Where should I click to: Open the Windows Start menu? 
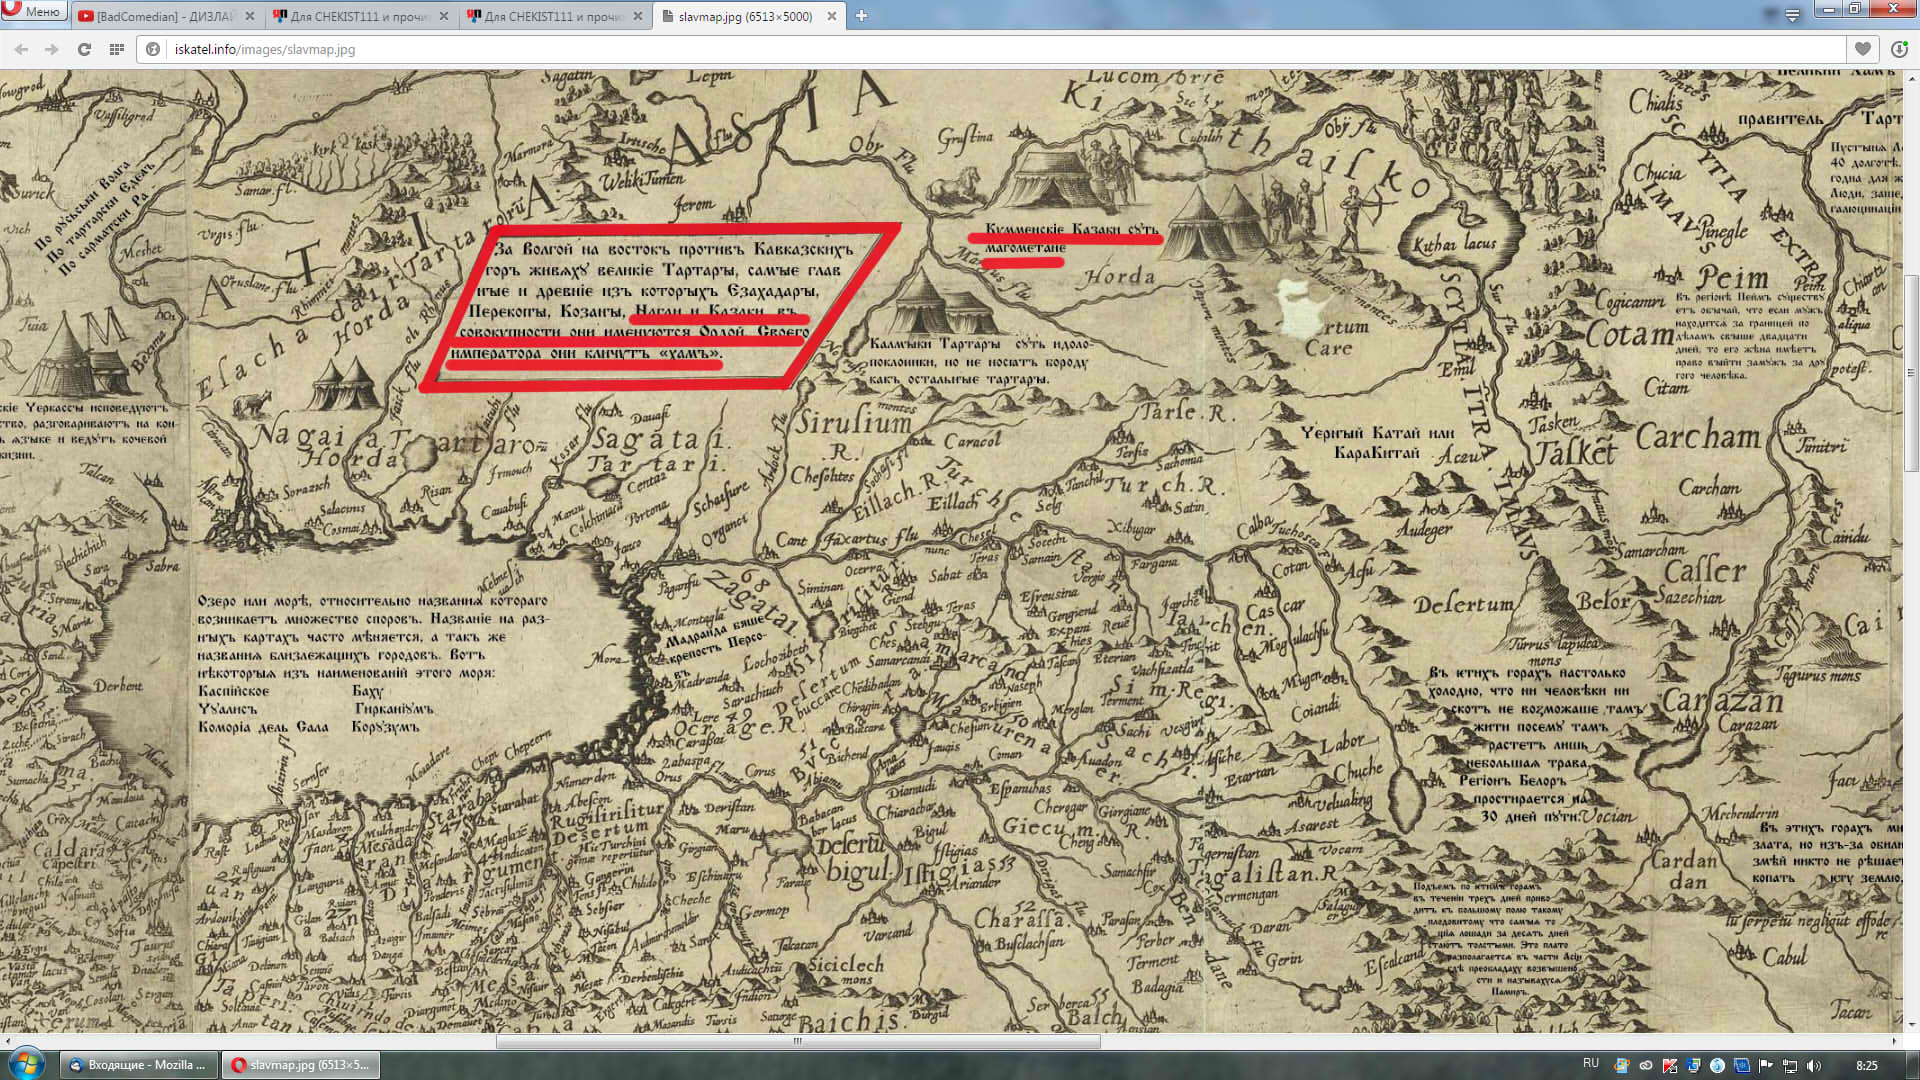tap(26, 1064)
